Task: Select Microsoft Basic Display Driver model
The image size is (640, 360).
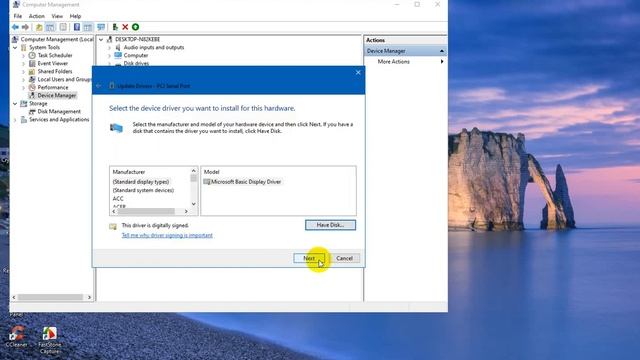Action: pos(242,182)
